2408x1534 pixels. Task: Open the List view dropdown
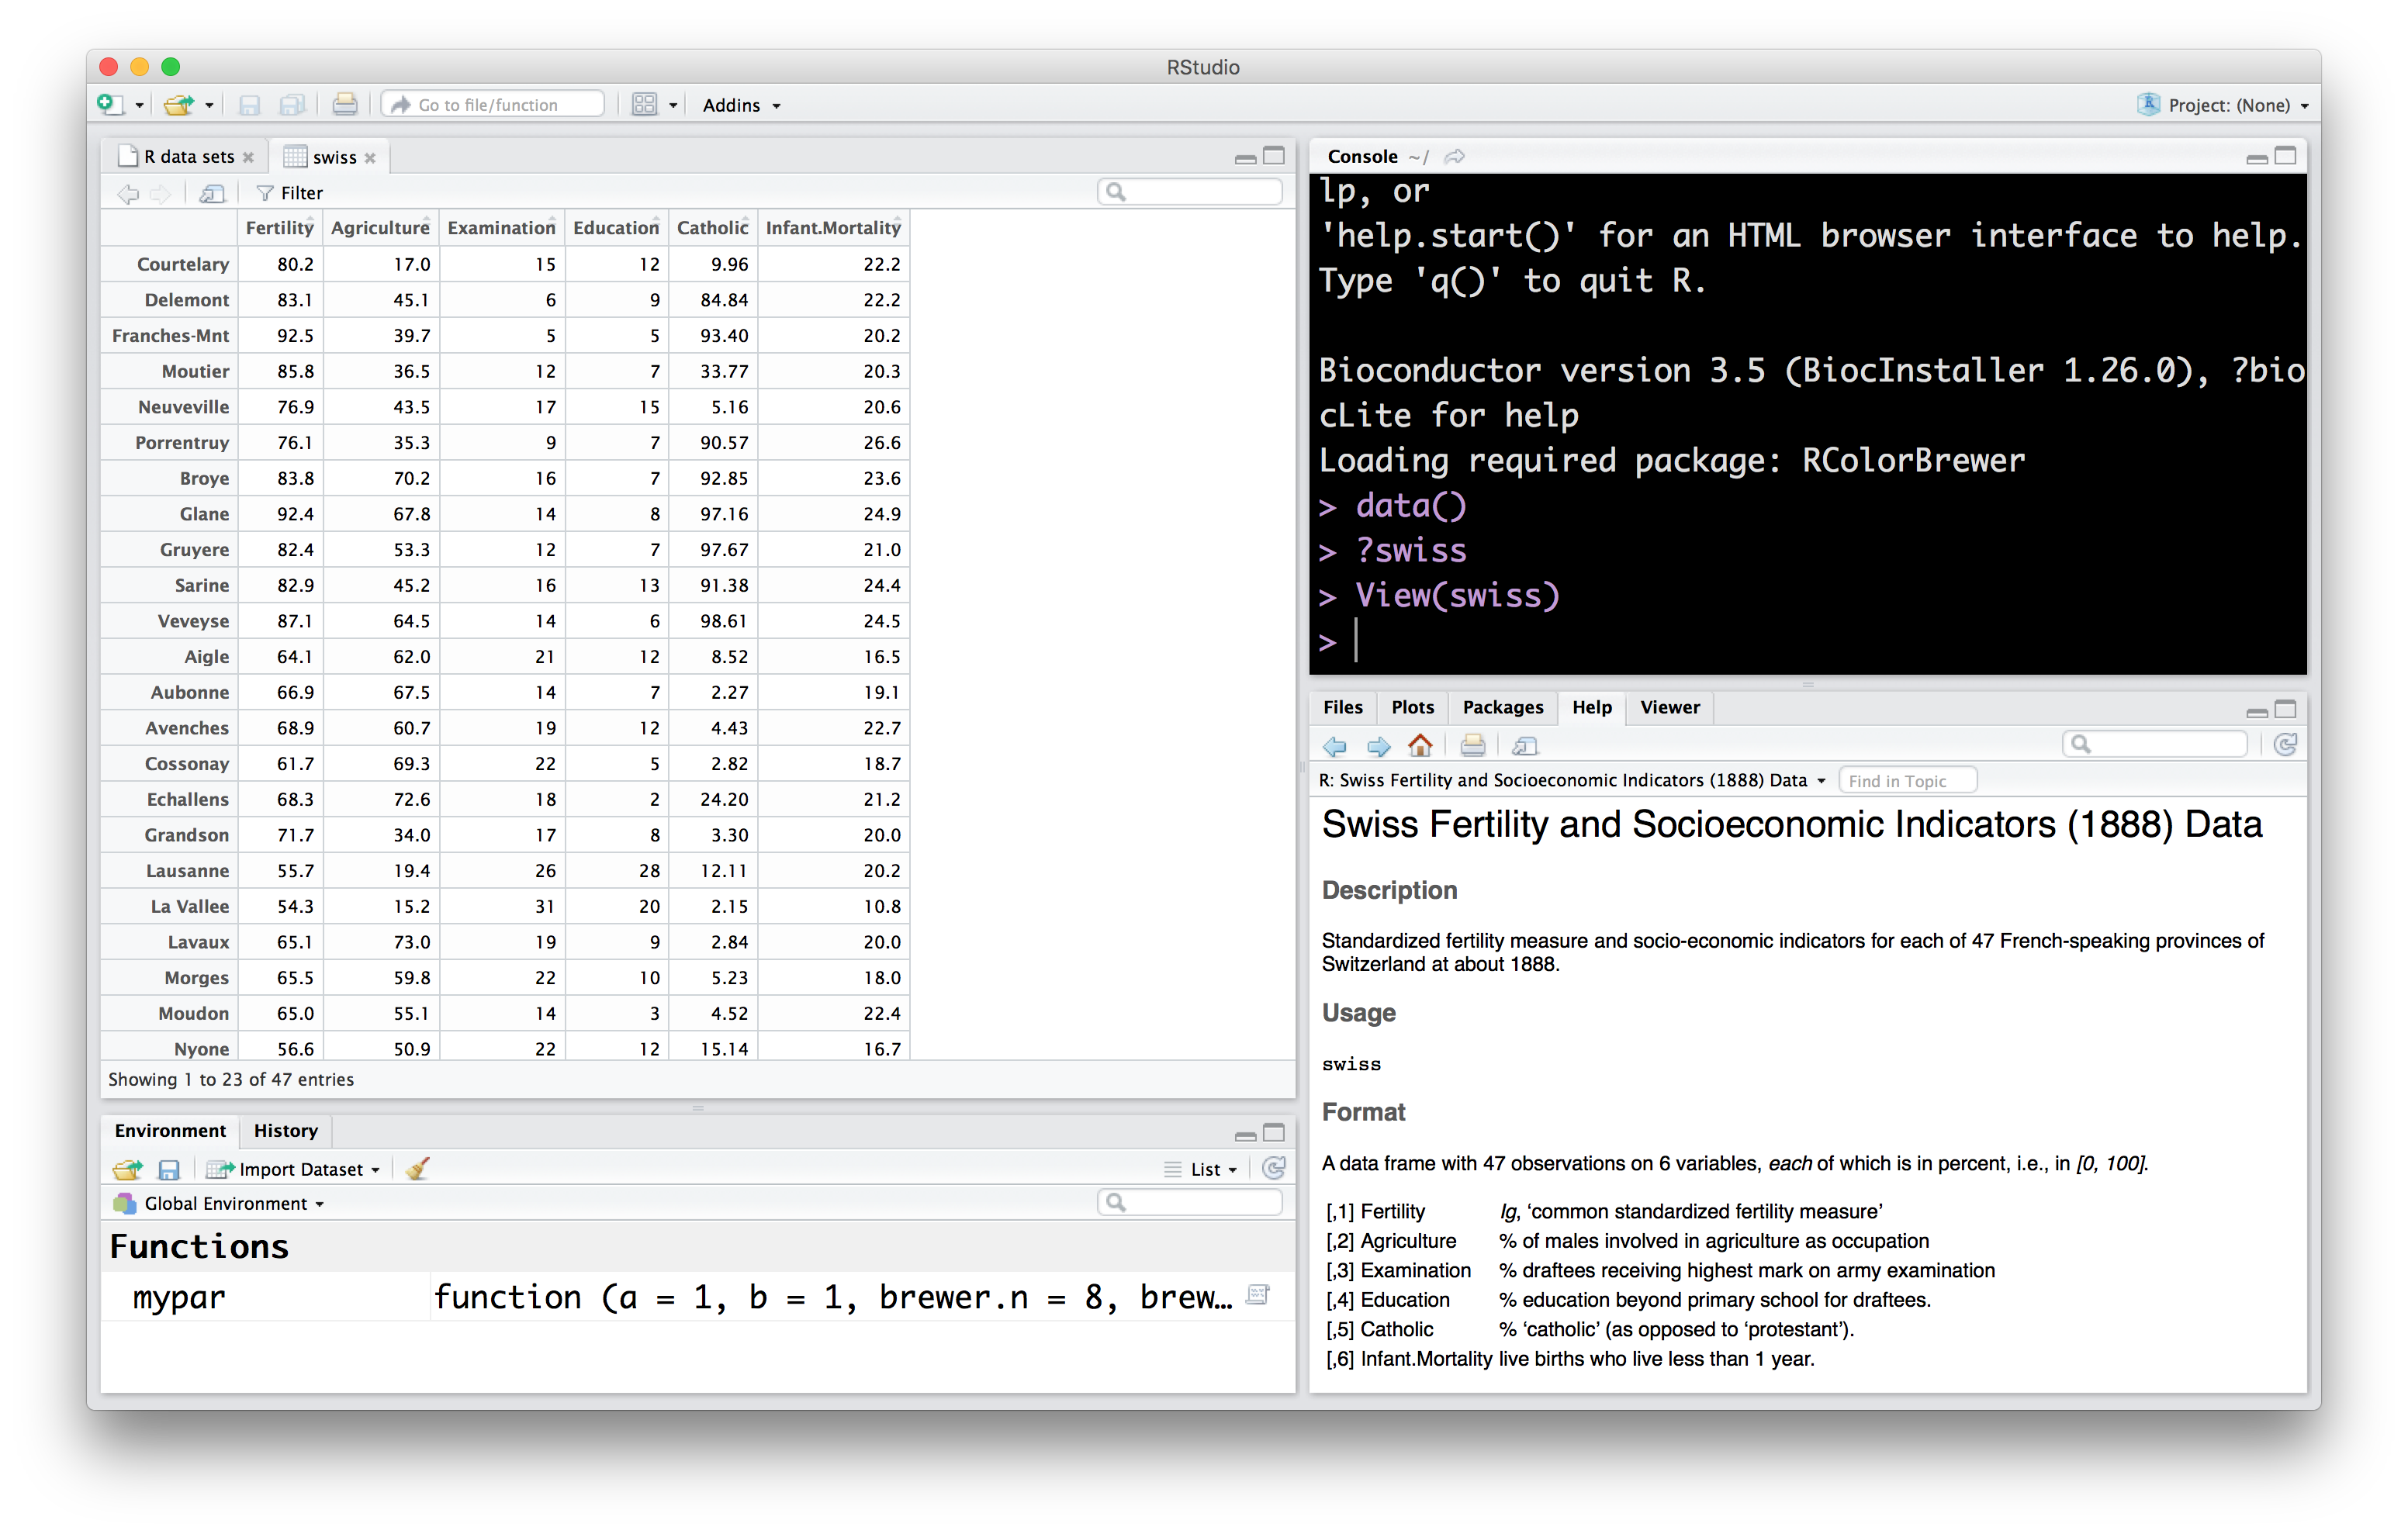click(x=1202, y=1169)
